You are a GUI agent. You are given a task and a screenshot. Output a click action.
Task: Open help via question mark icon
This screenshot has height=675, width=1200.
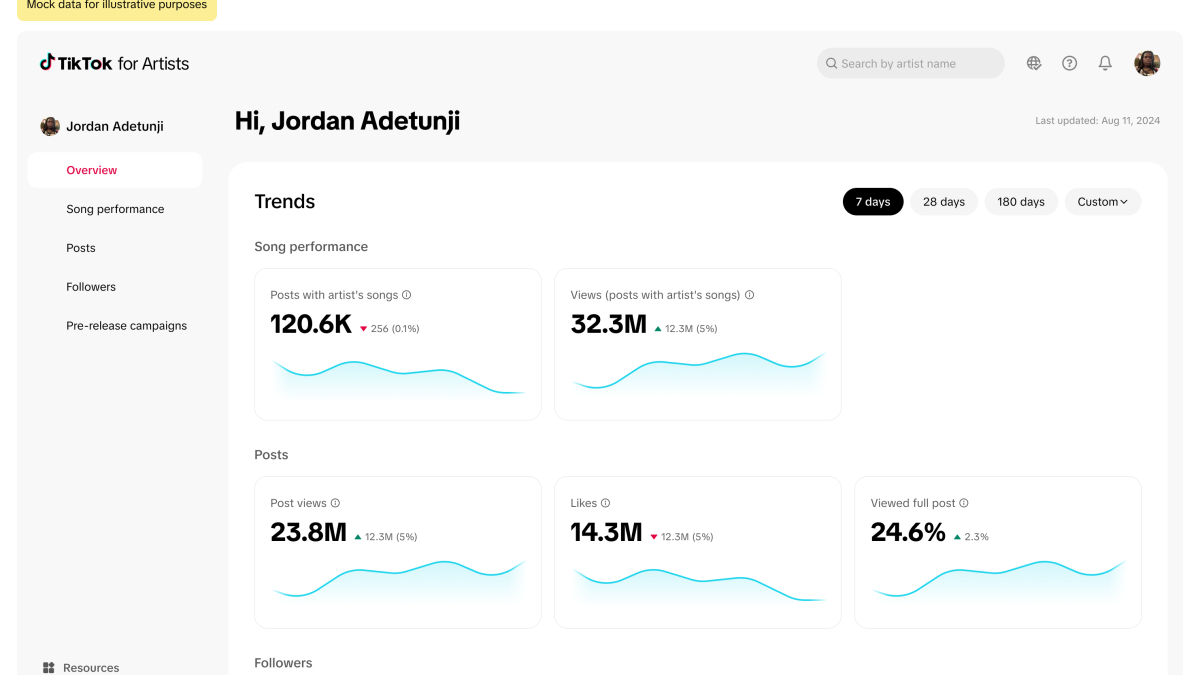tap(1069, 63)
